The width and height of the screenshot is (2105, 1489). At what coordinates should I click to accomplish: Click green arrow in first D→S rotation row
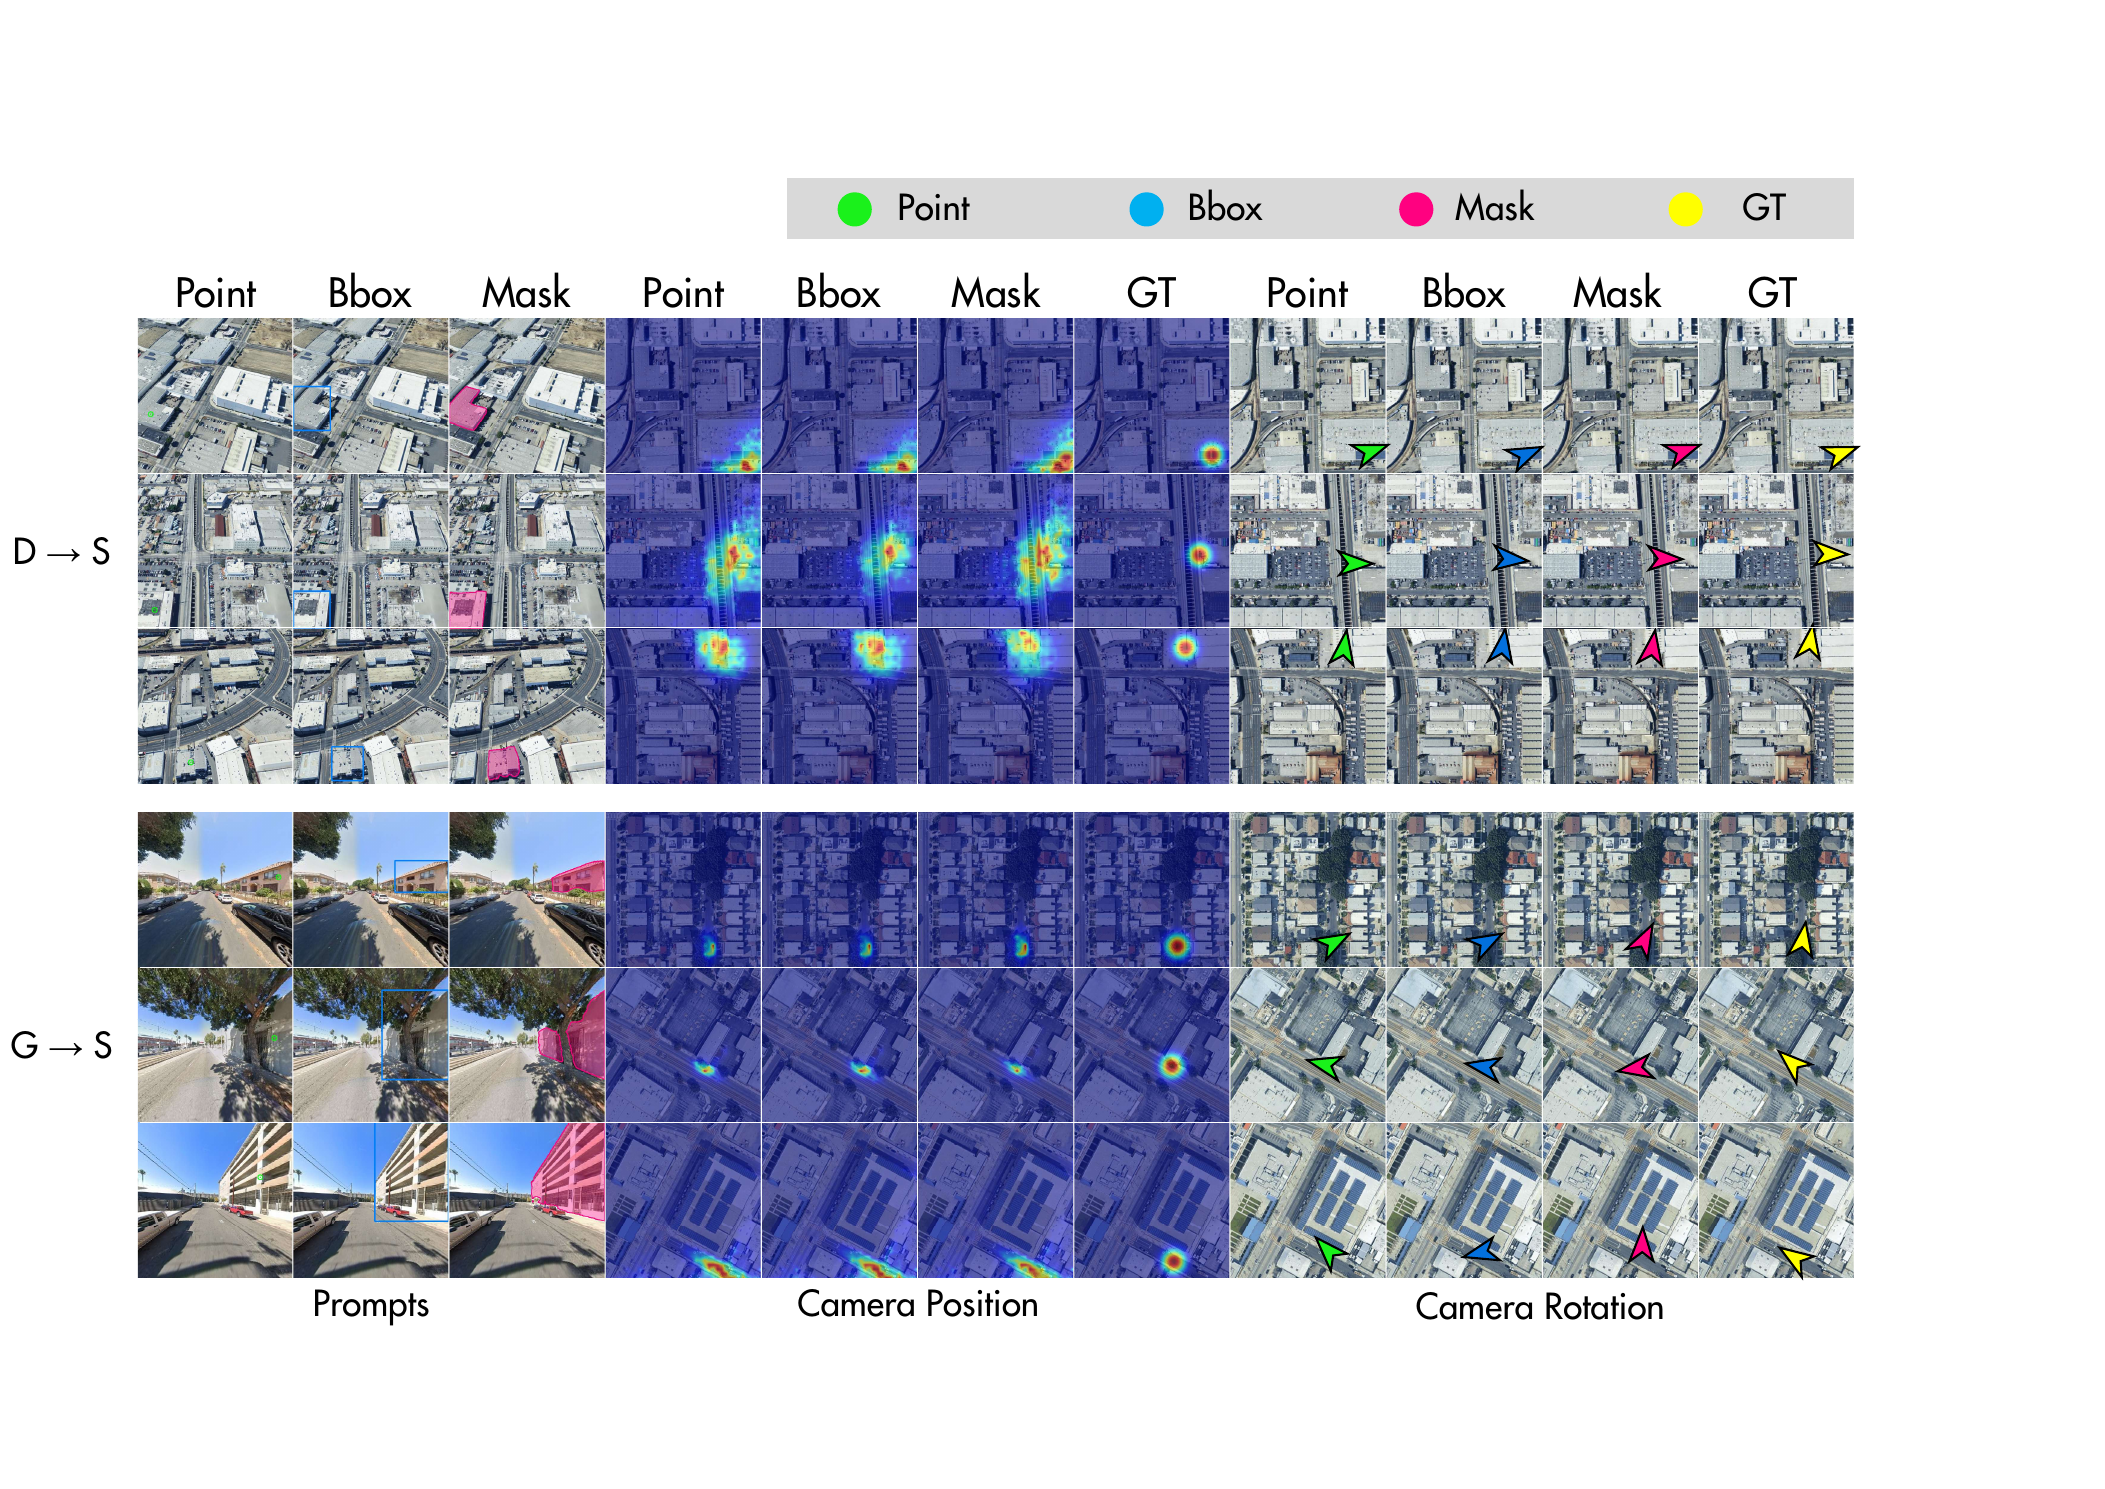pos(1368,454)
